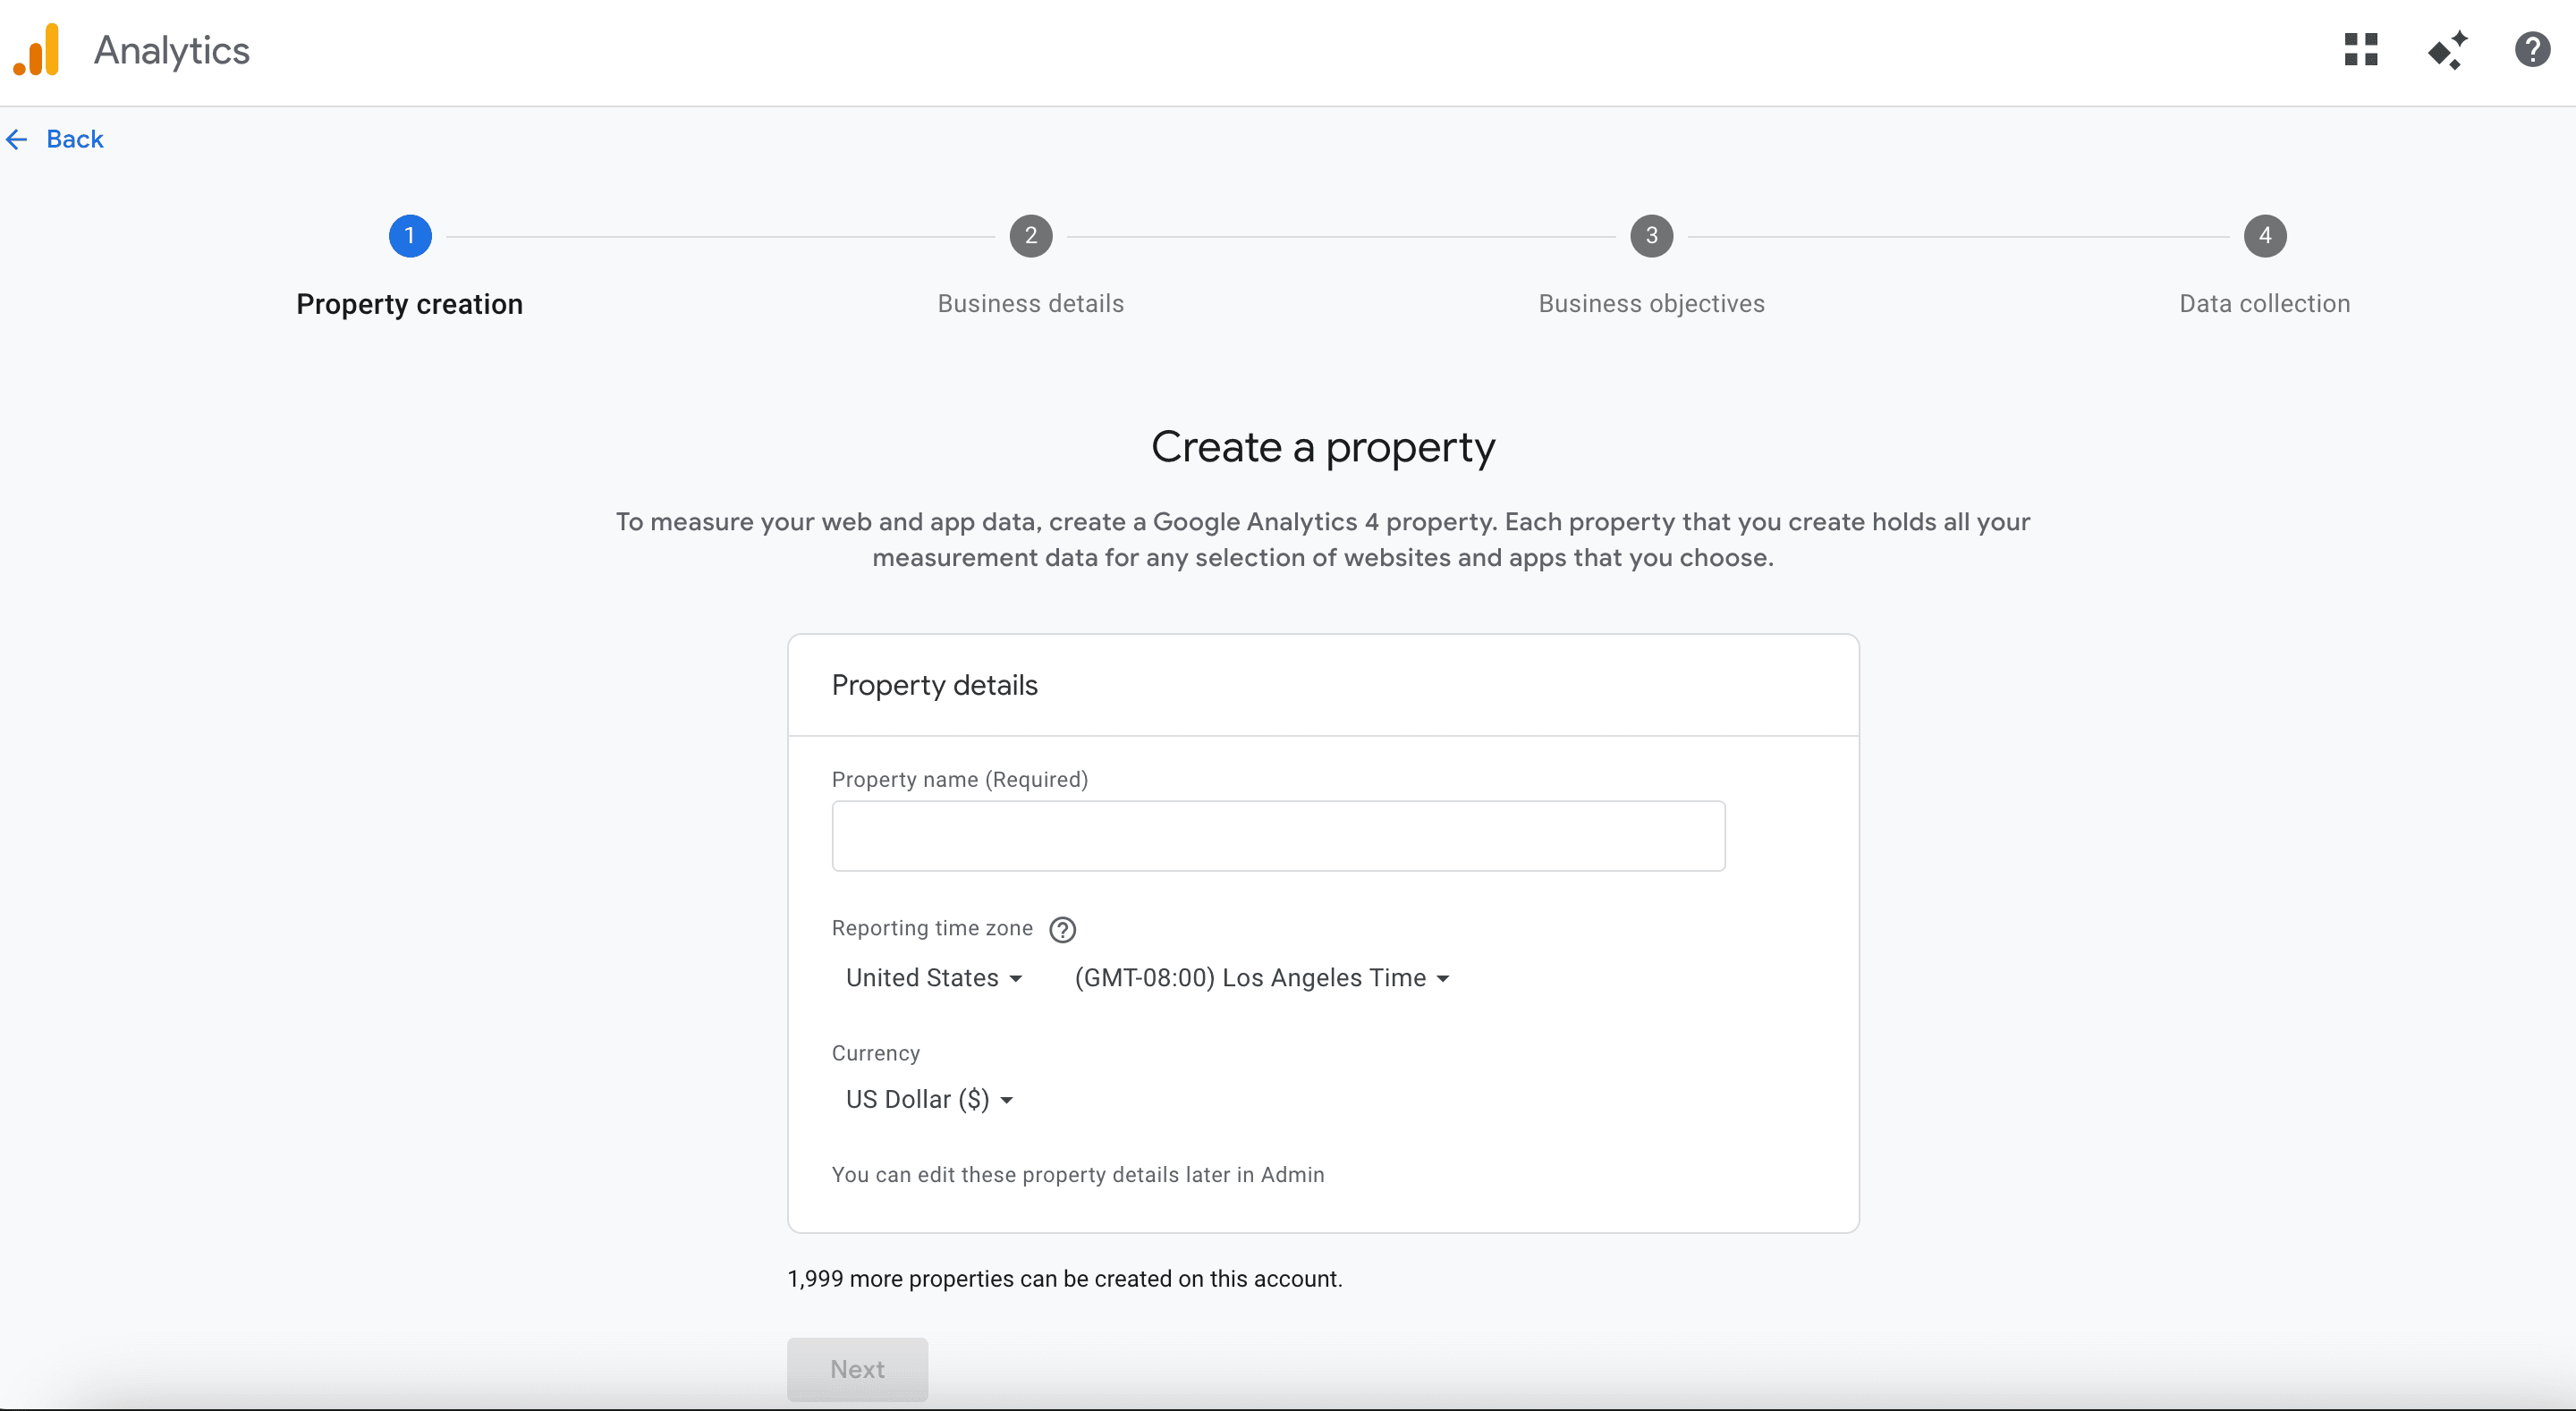Click the back arrow icon
Viewport: 2576px width, 1411px height.
coord(17,139)
